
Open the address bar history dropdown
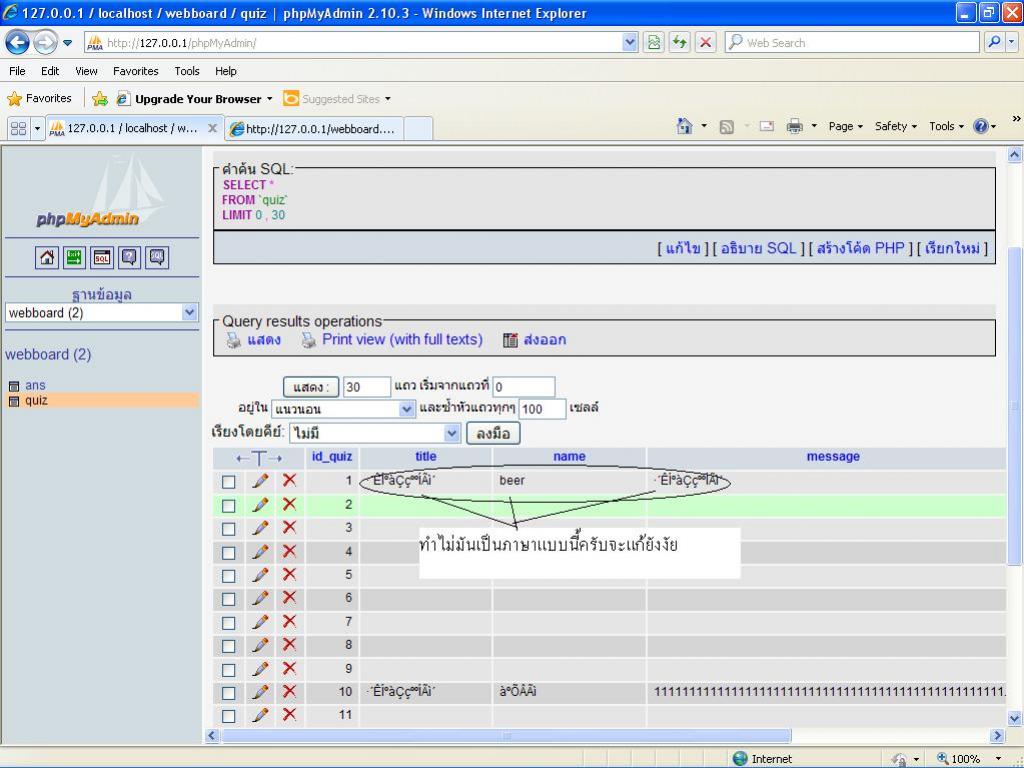630,43
